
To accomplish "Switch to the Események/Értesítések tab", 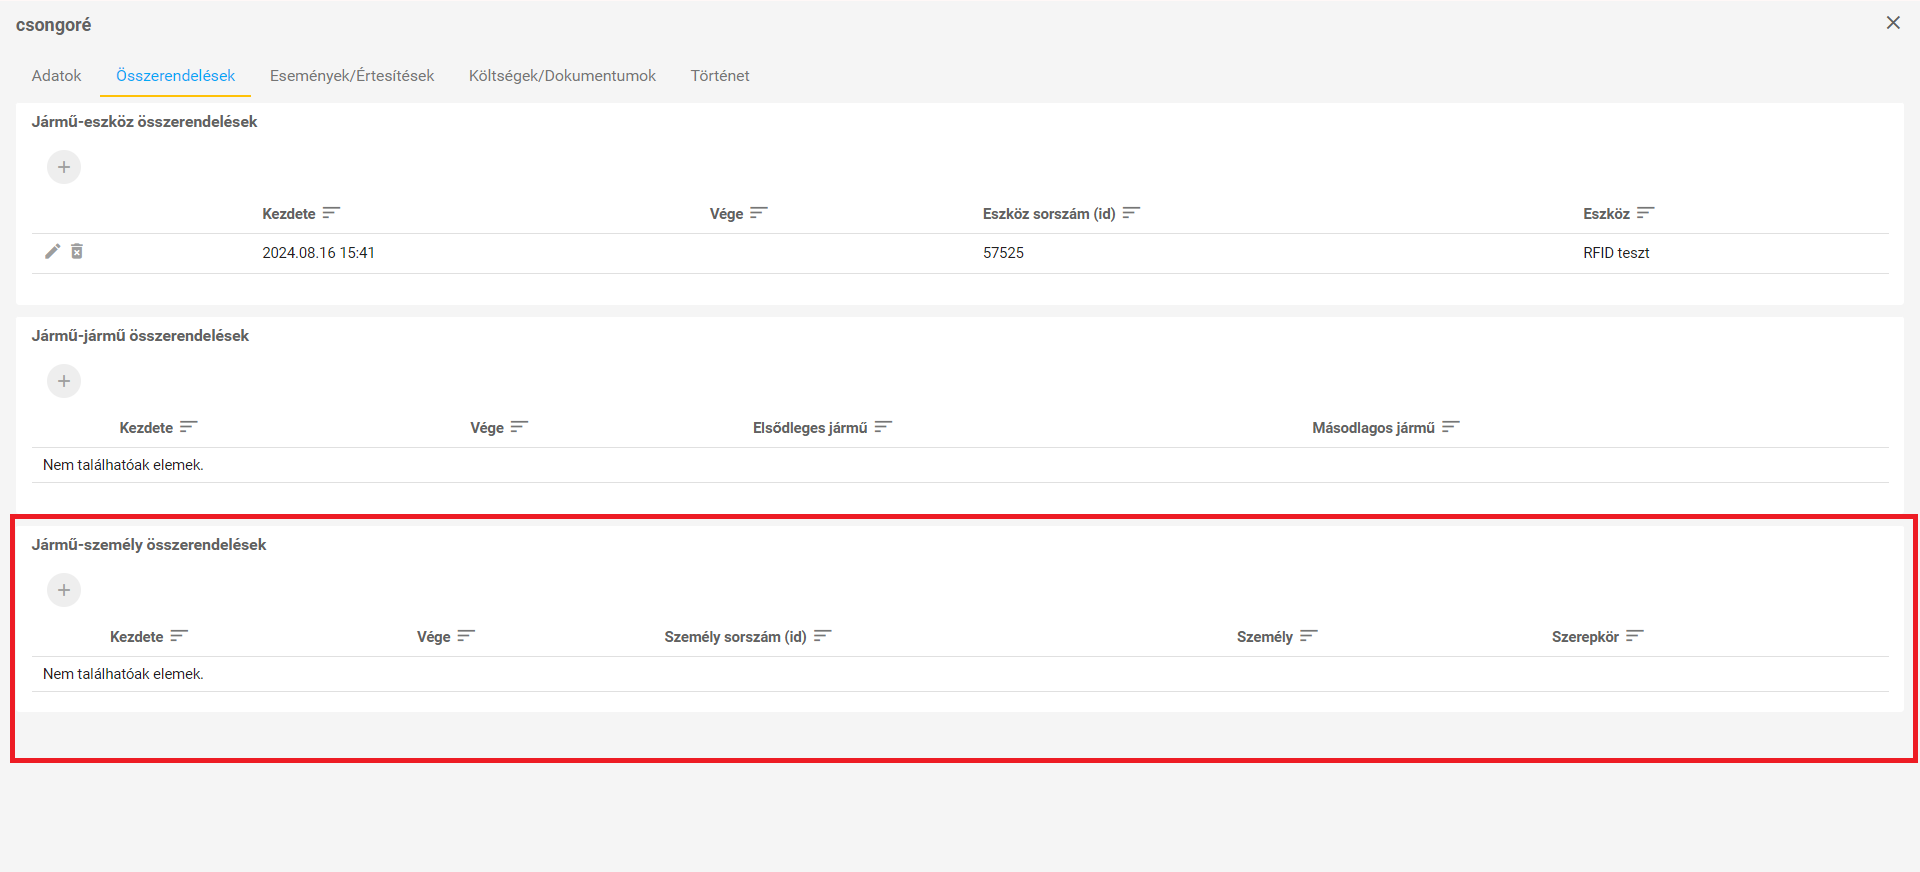I will pyautogui.click(x=352, y=76).
